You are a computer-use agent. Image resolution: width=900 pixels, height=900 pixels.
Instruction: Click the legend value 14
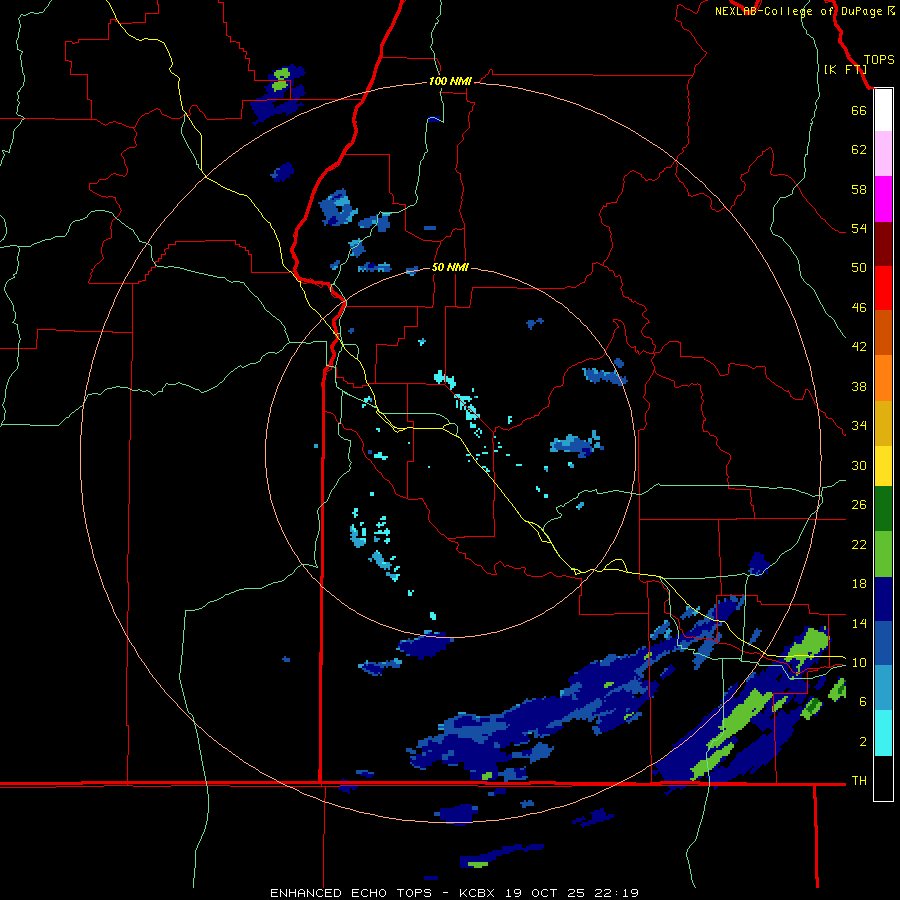pyautogui.click(x=859, y=623)
